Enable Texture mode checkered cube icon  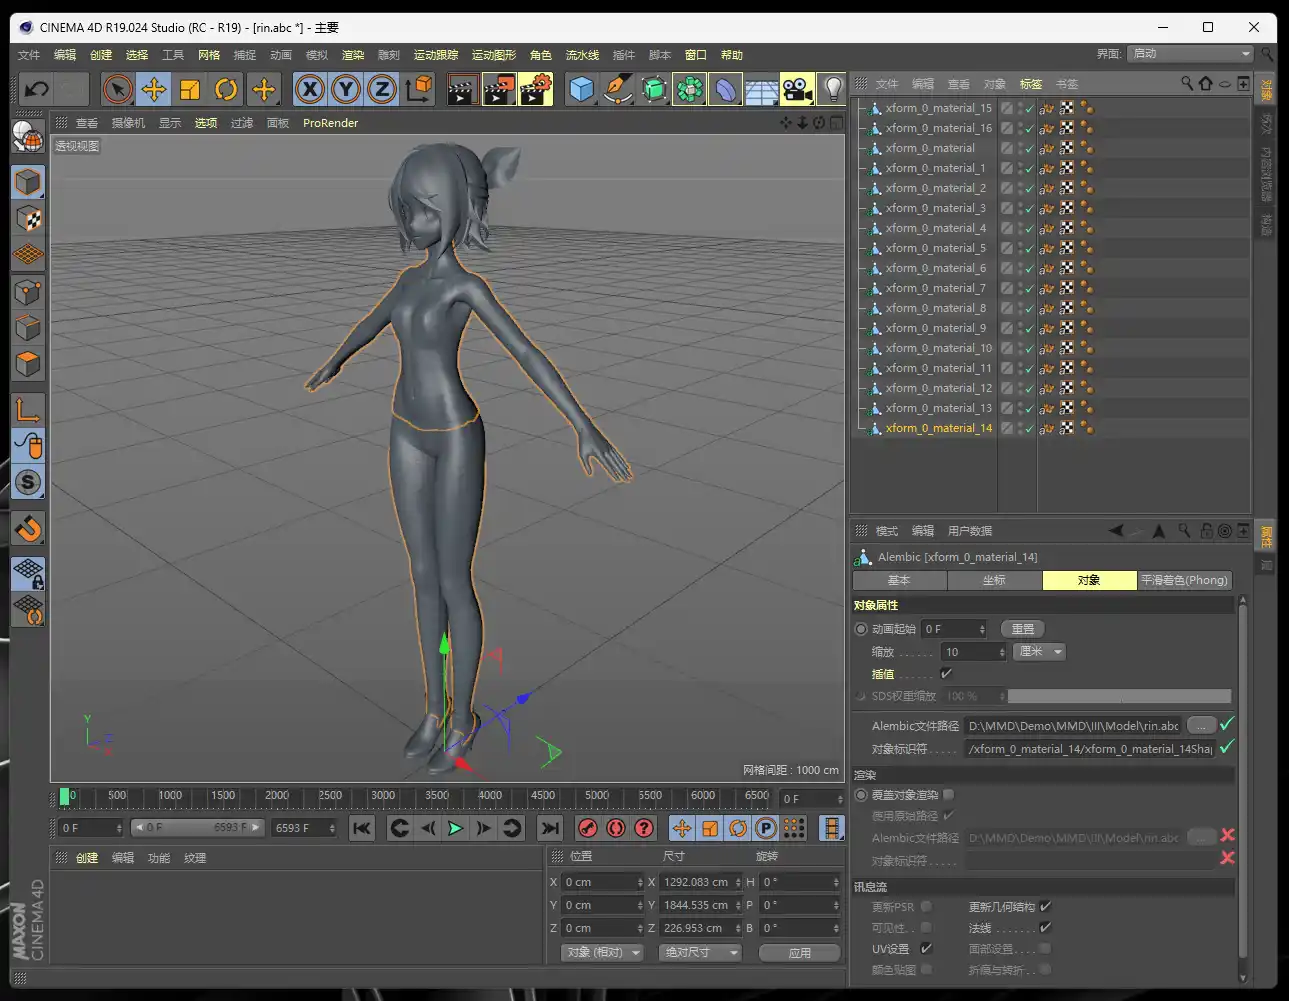[28, 218]
